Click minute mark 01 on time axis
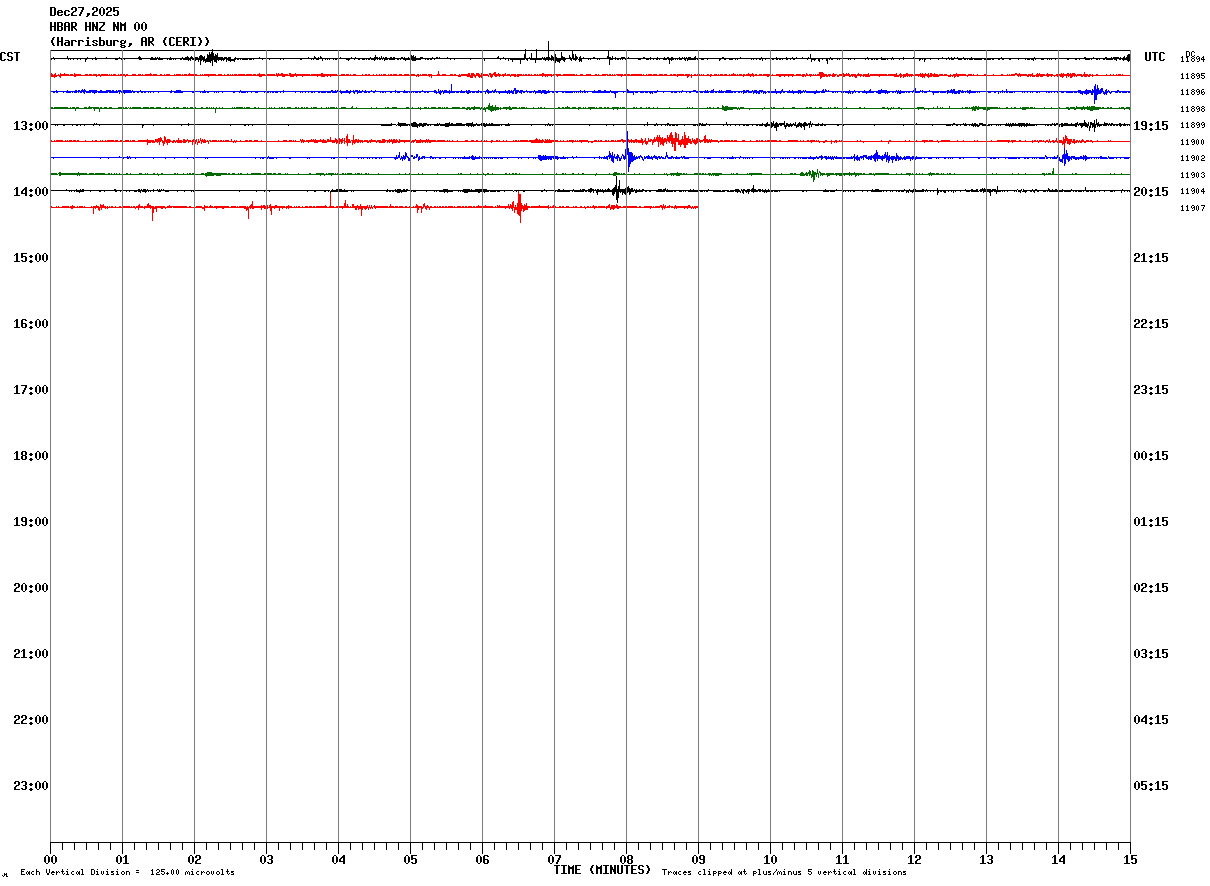1210x886 pixels. tap(122, 860)
